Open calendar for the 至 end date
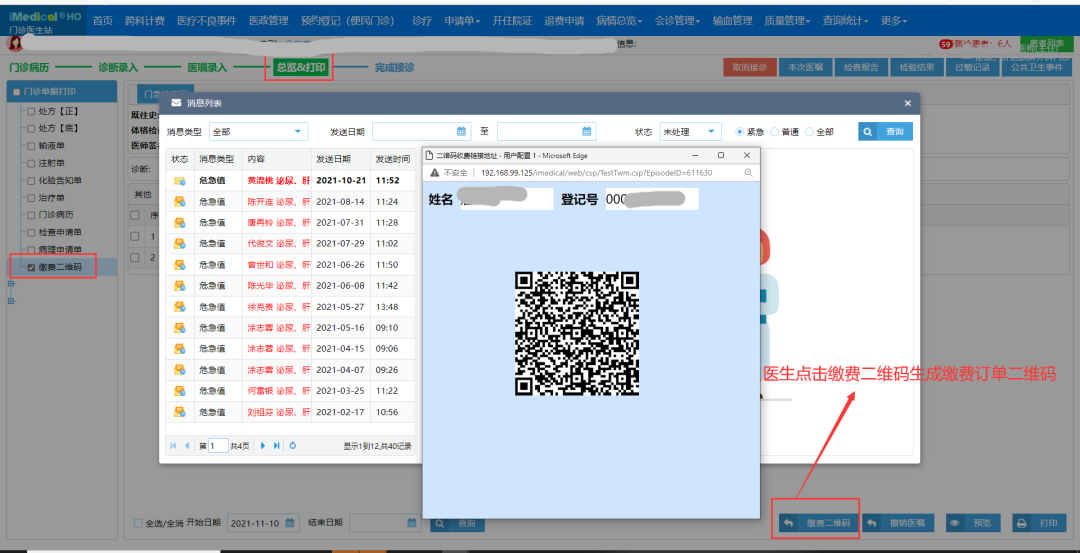1080x553 pixels. click(x=586, y=132)
